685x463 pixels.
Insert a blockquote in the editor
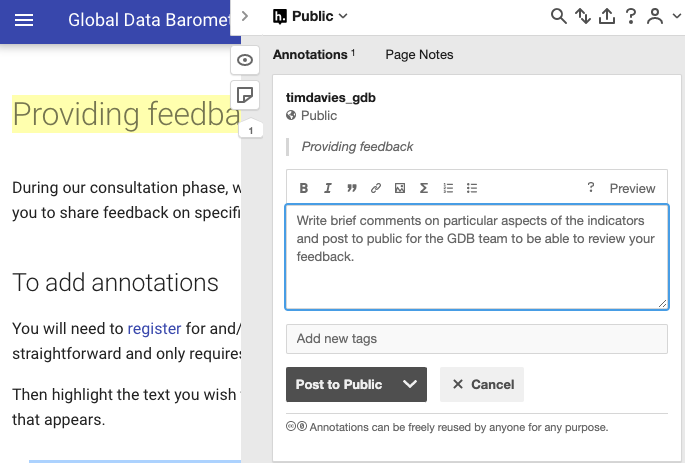point(352,188)
